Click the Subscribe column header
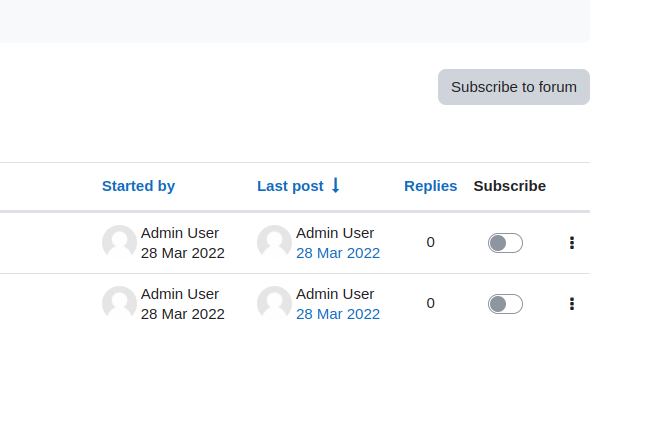The height and width of the screenshot is (427, 653). 509,186
